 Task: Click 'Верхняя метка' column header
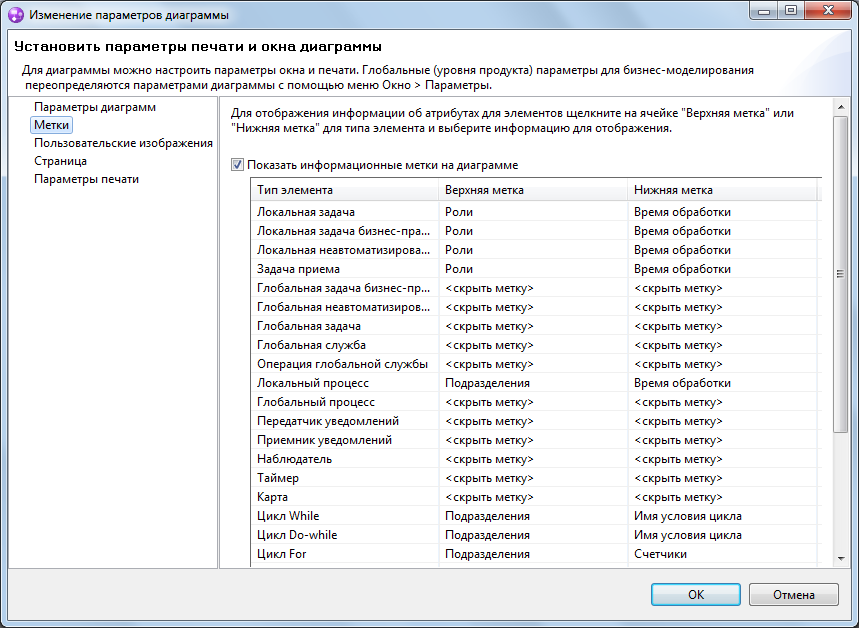point(532,190)
